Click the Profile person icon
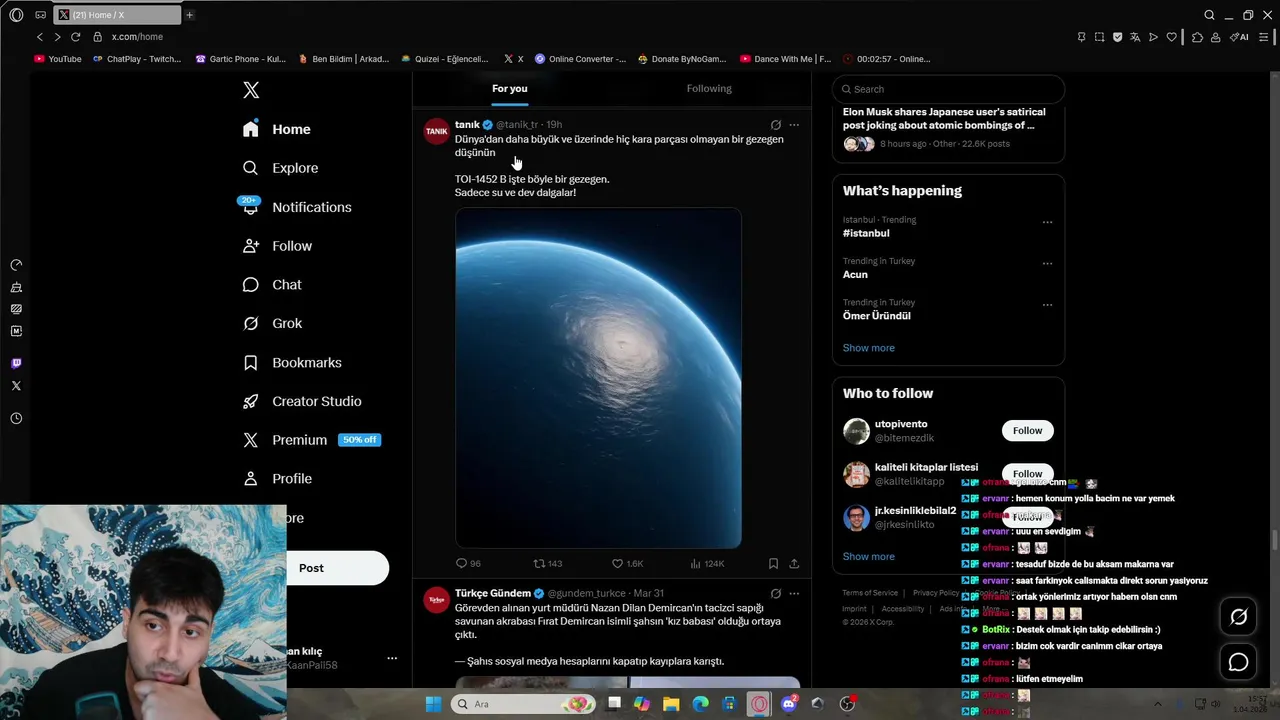 (x=251, y=479)
